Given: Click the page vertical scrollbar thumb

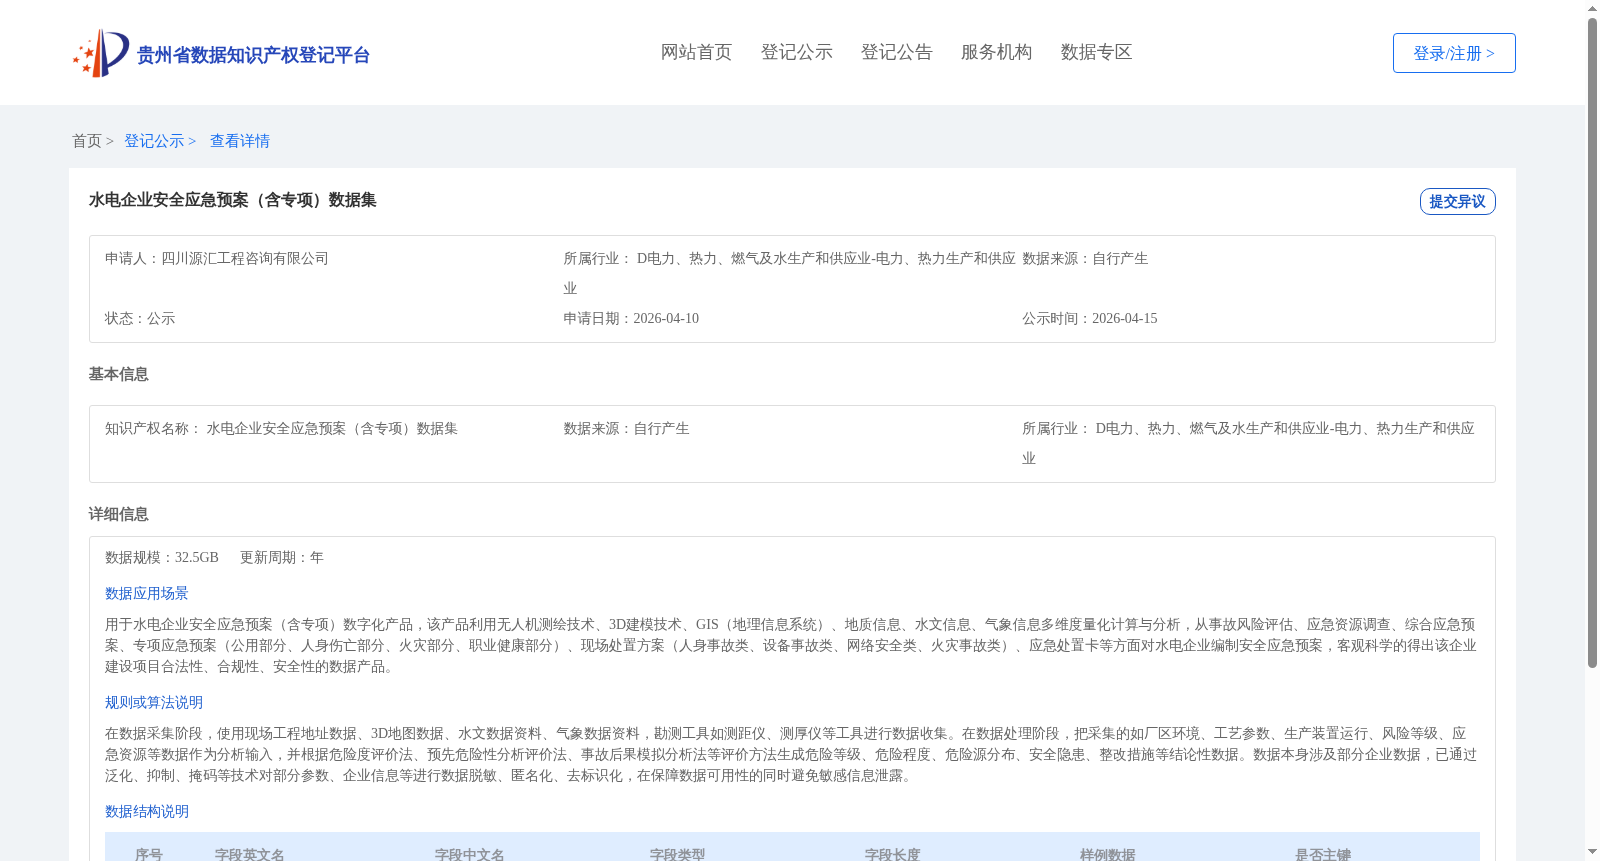Looking at the screenshot, I should (1592, 342).
